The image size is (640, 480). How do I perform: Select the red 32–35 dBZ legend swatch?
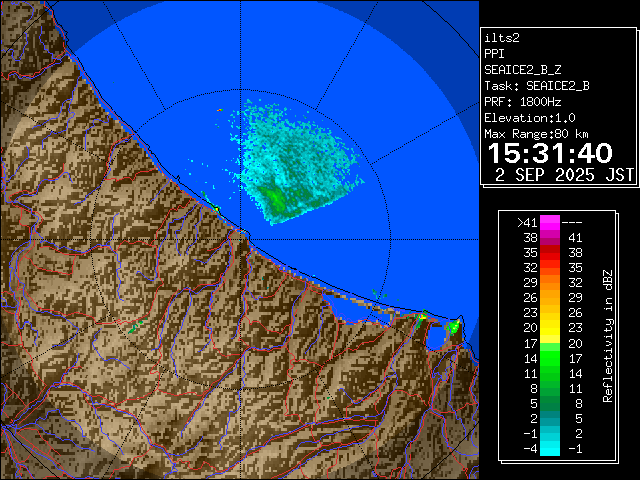tap(550, 268)
